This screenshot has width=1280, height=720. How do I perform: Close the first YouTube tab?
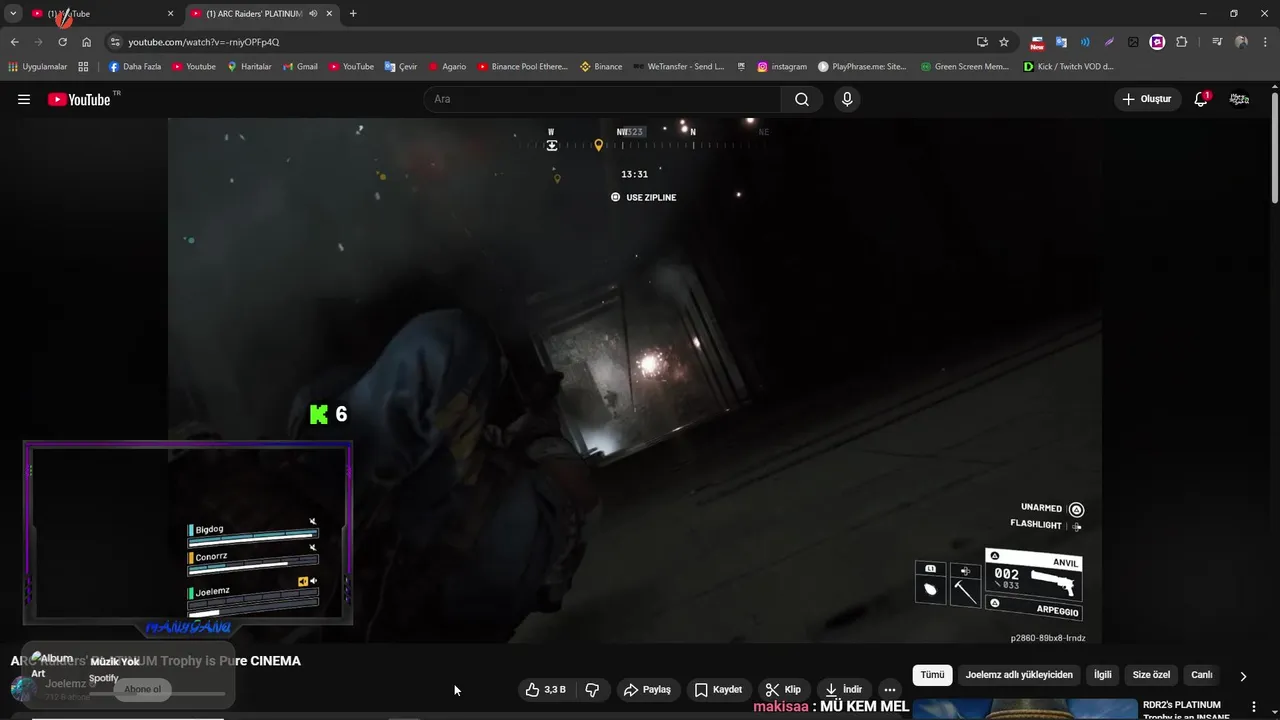[170, 14]
